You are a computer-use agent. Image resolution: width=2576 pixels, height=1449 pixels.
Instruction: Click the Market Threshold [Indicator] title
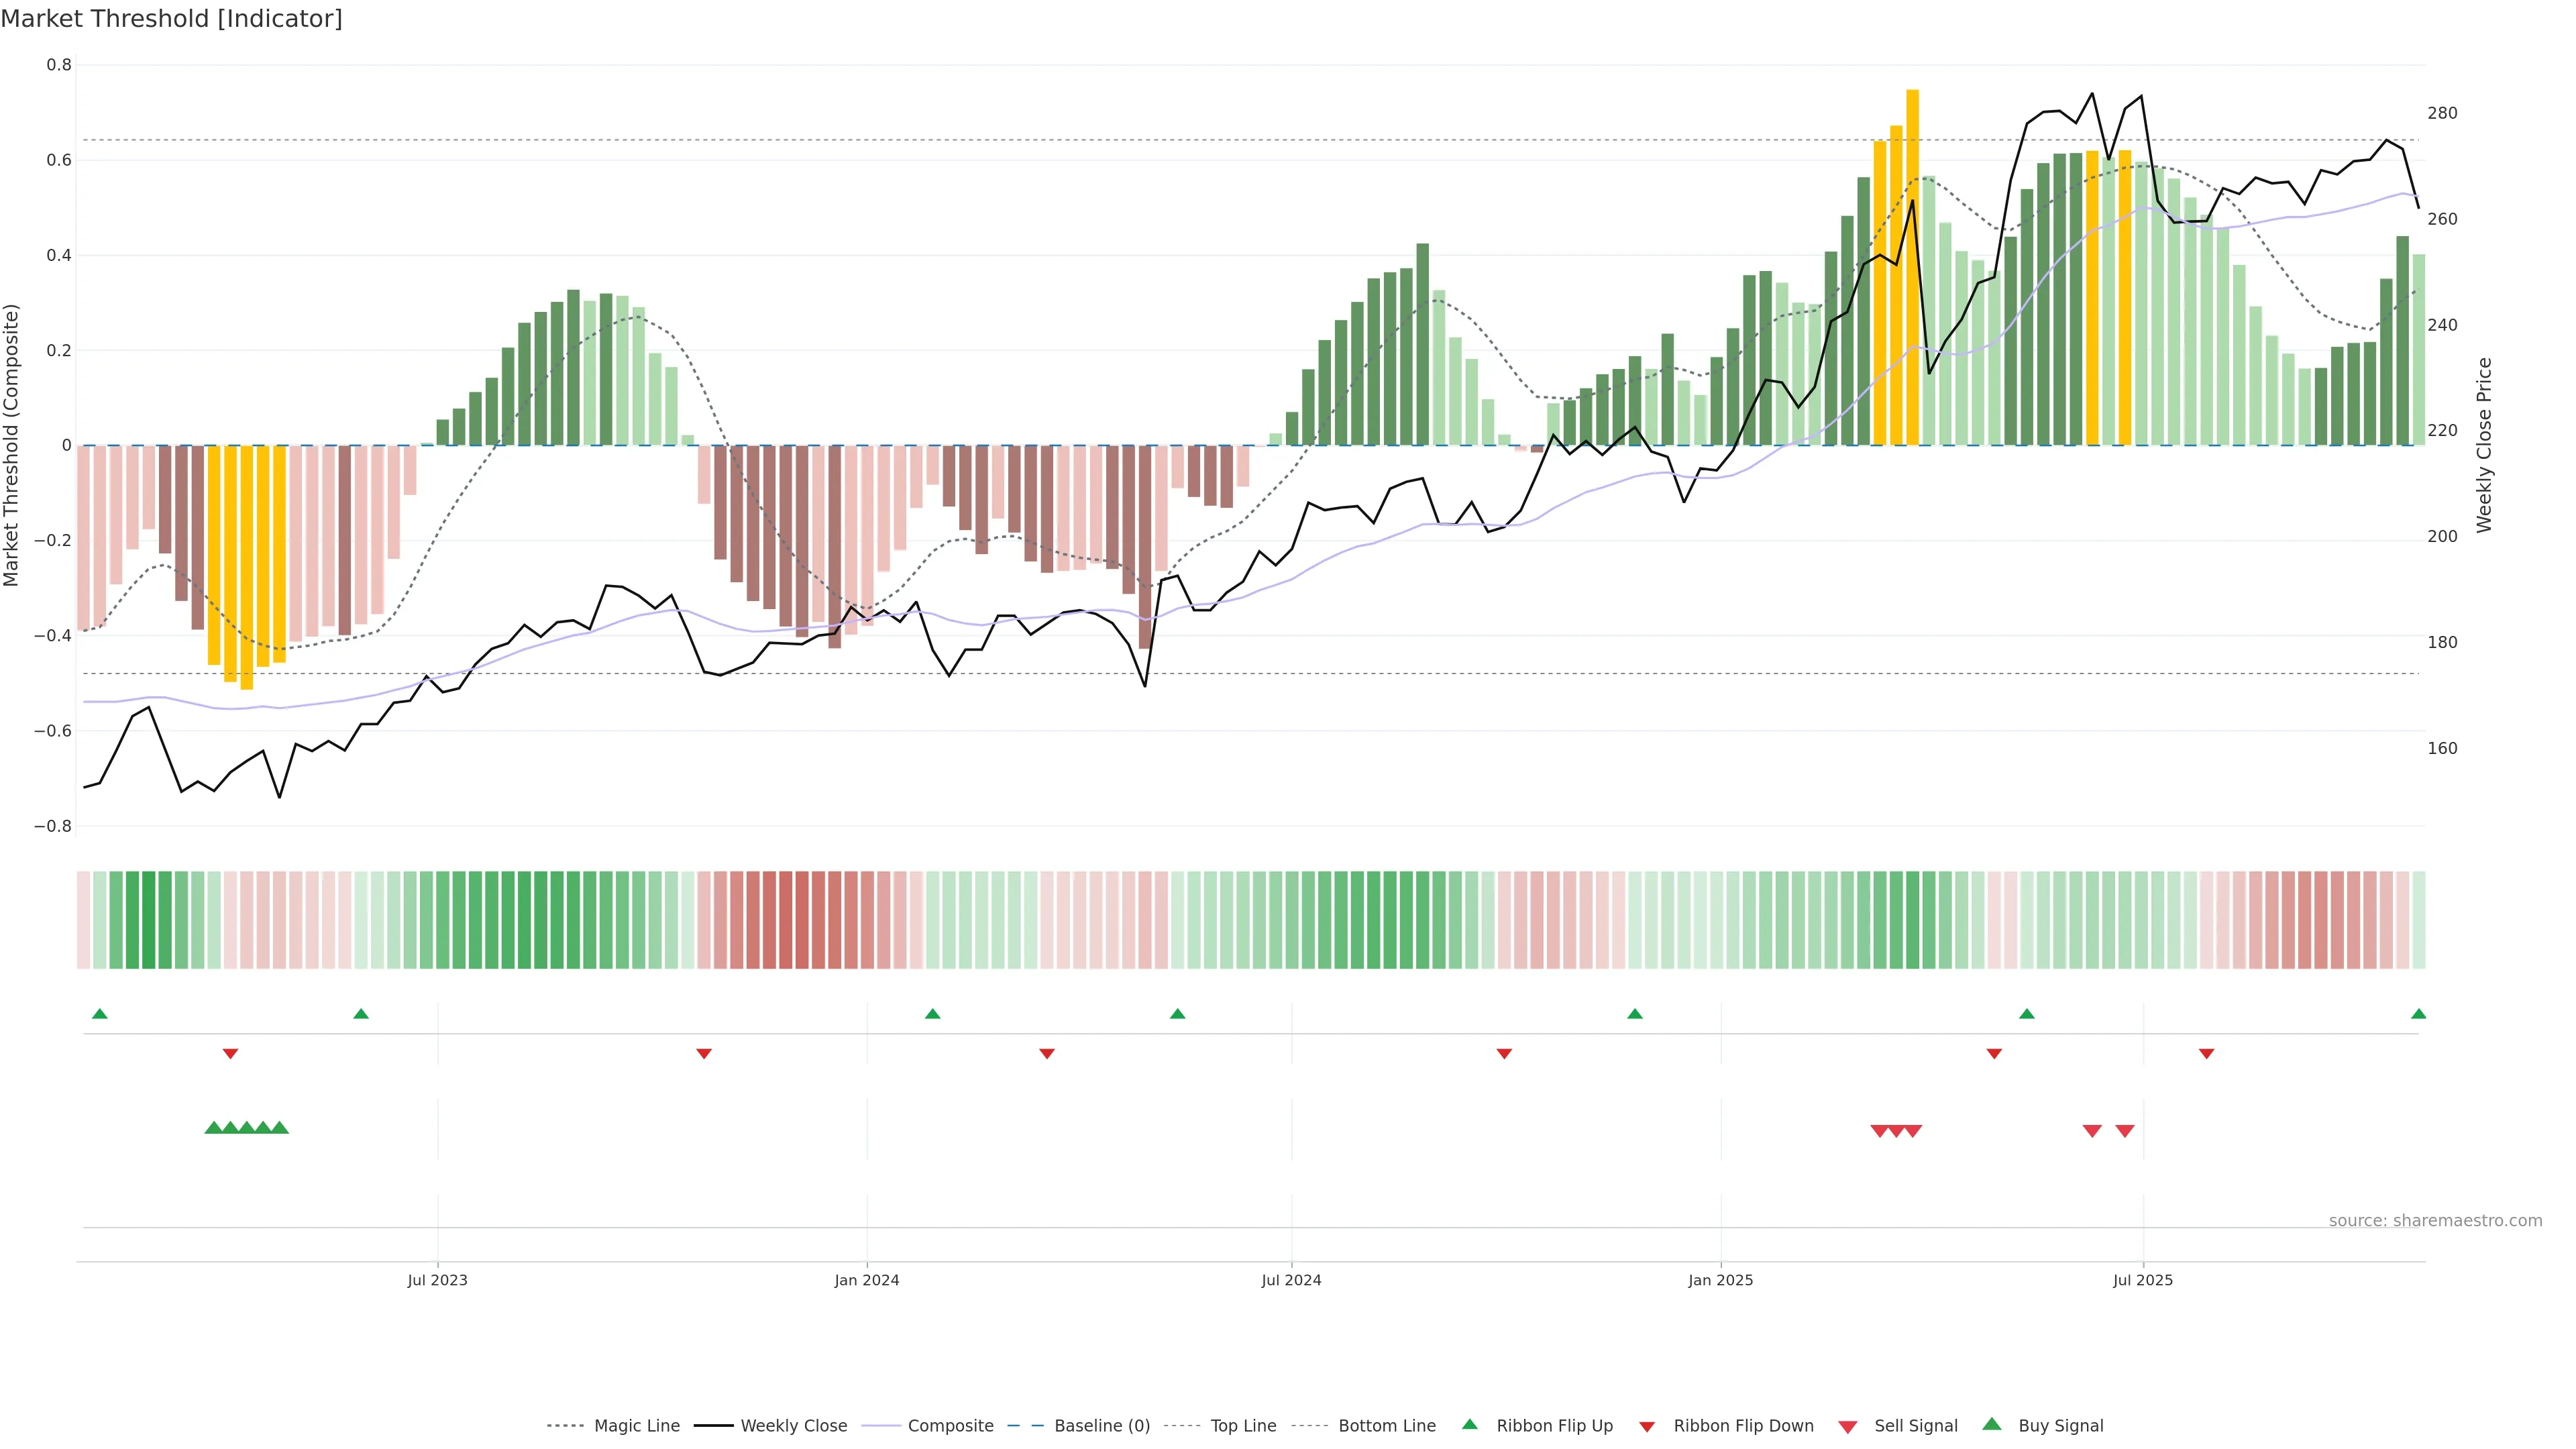point(172,19)
